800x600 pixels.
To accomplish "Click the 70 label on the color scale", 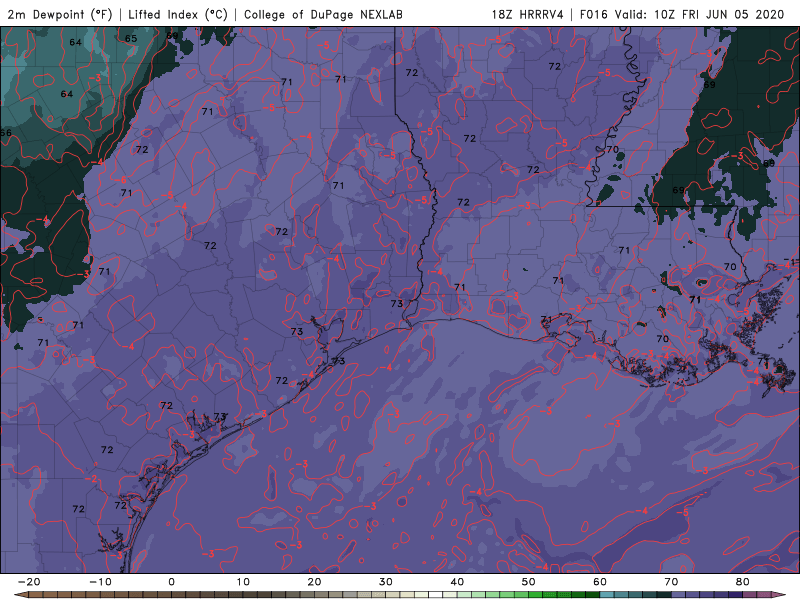I will pyautogui.click(x=671, y=582).
